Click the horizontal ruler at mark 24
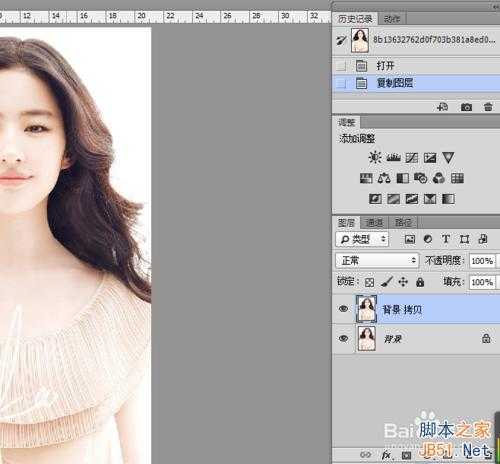Image resolution: width=500 pixels, height=464 pixels. 199,16
